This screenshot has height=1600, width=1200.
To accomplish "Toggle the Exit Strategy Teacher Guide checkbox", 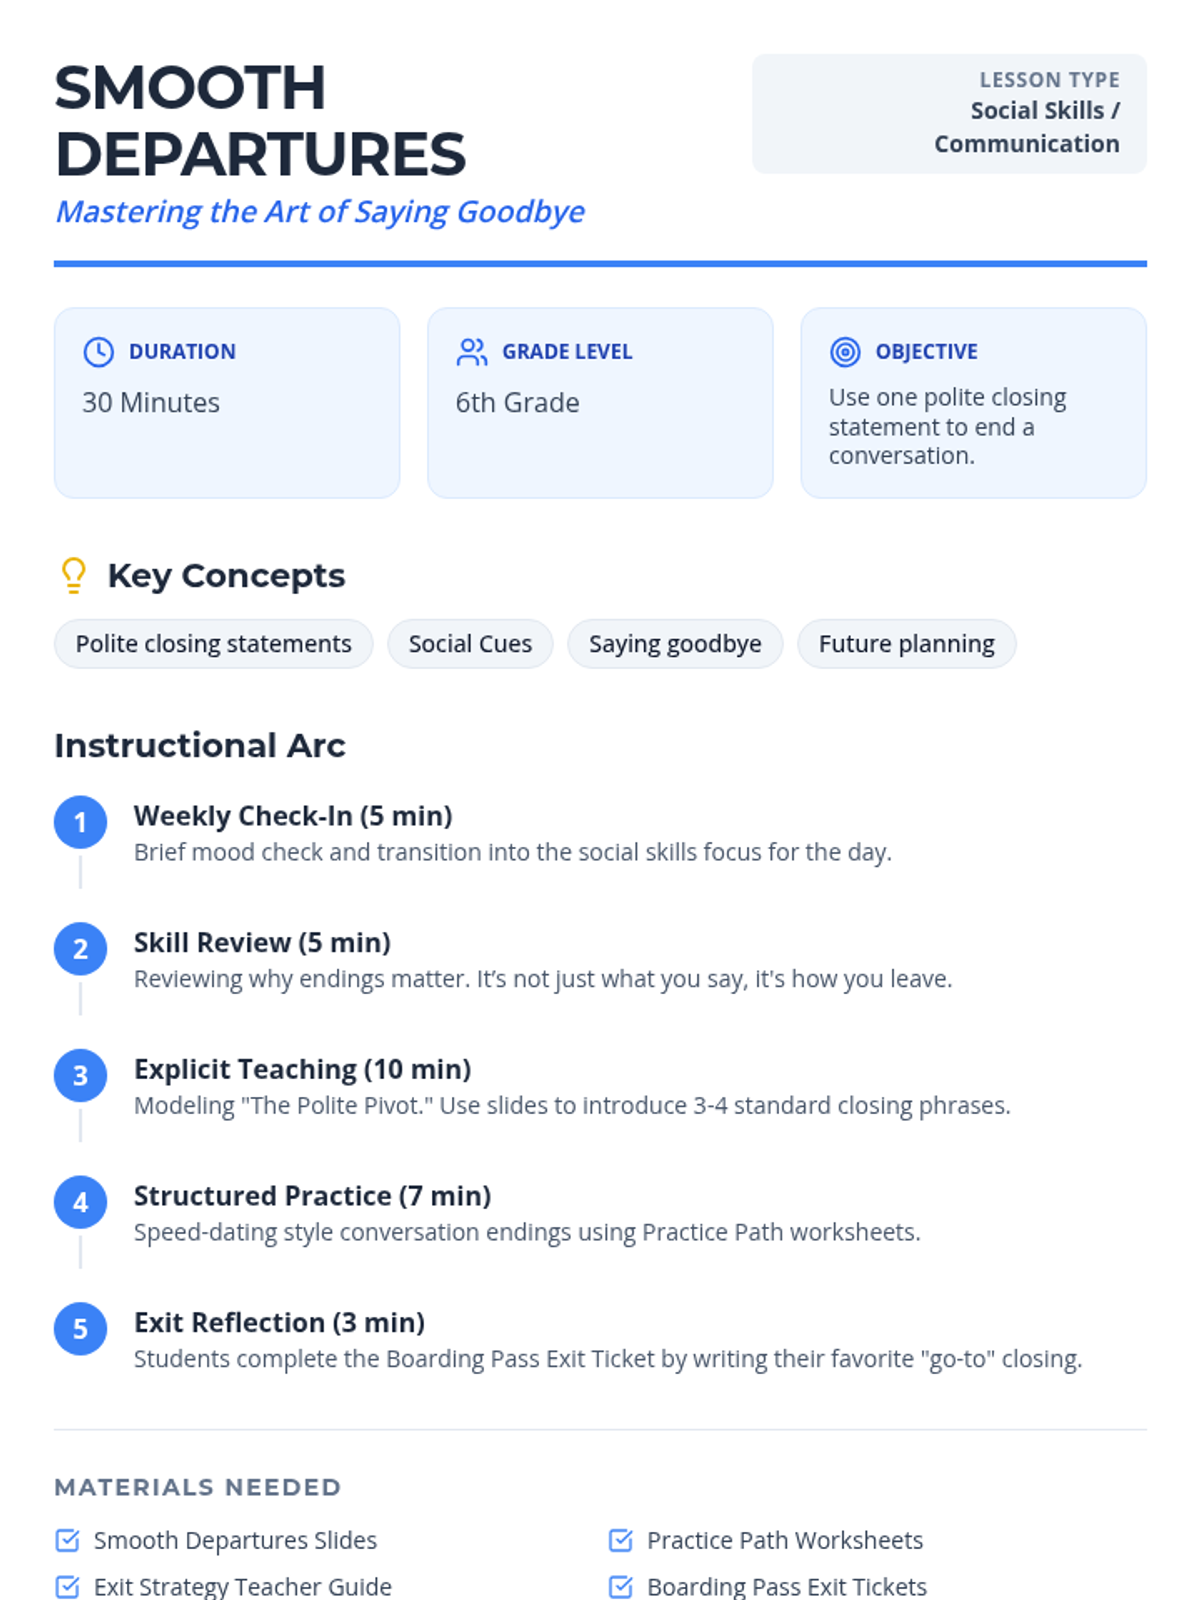I will click(68, 1586).
